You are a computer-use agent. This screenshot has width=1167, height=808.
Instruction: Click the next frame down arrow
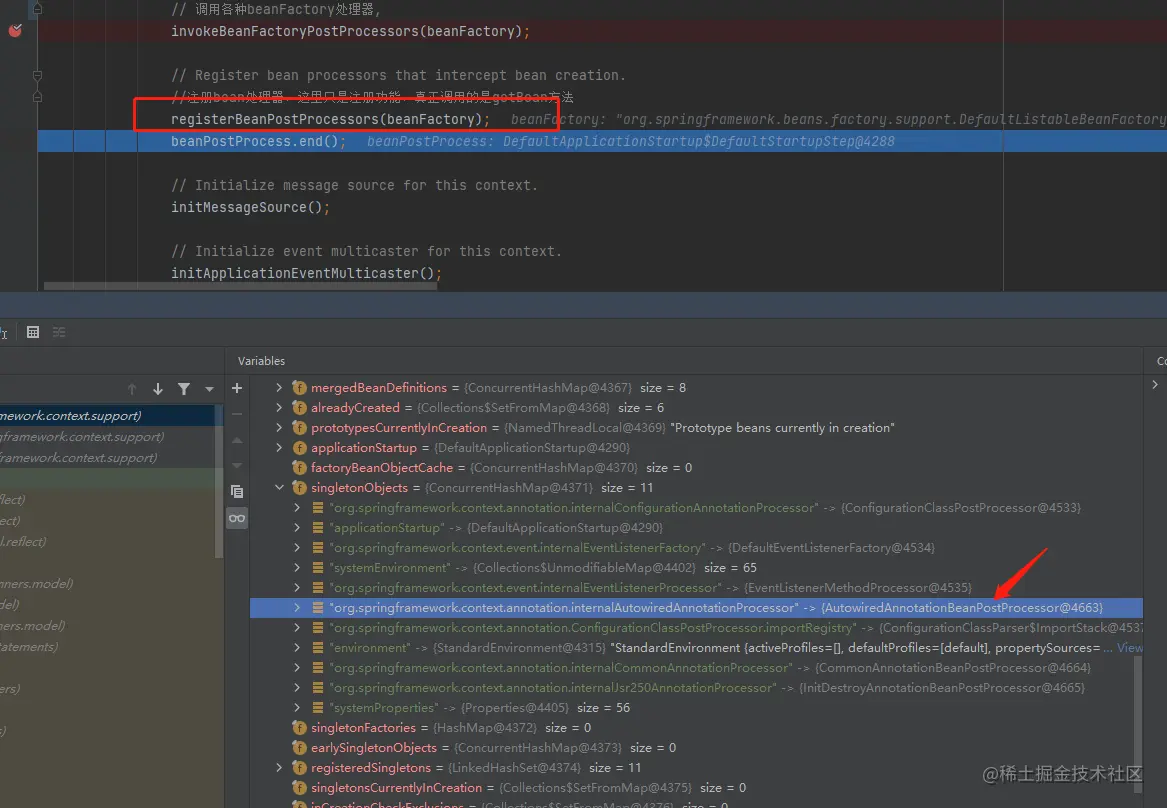click(x=158, y=388)
